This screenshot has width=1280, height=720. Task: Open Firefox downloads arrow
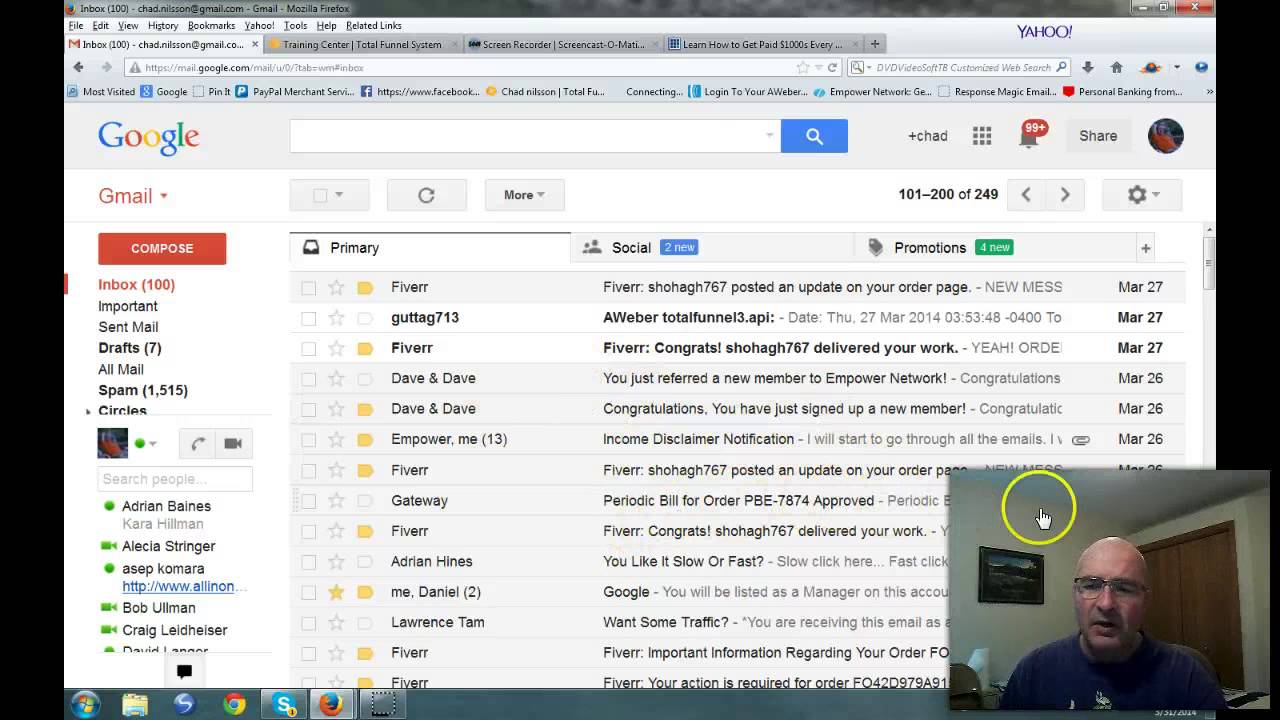coord(1088,67)
